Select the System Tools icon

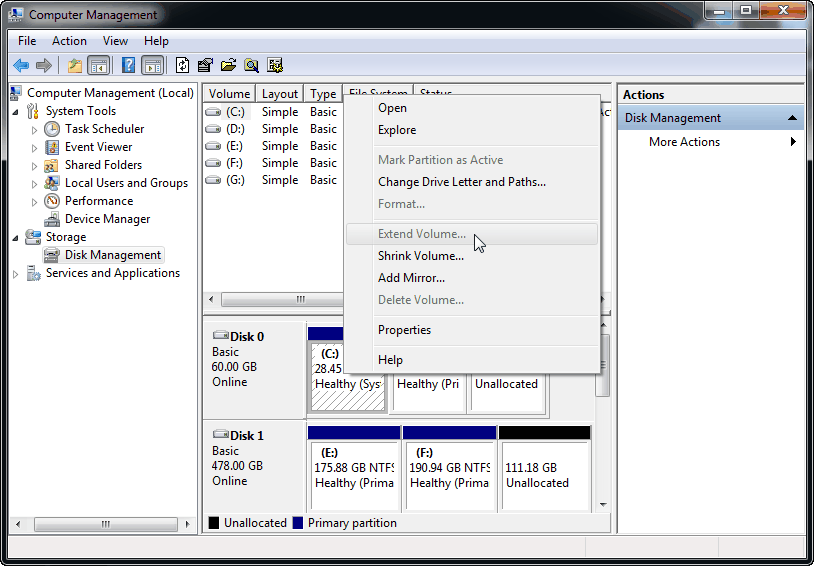[33, 111]
